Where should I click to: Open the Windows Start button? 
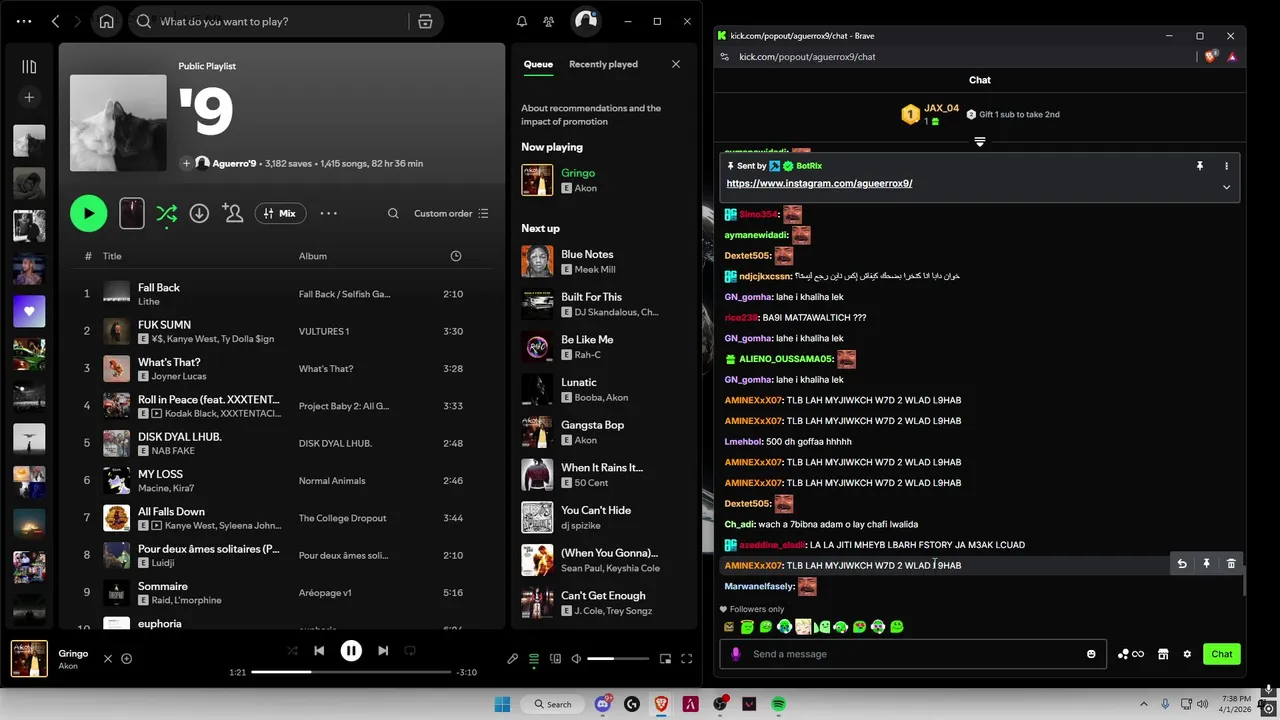502,704
